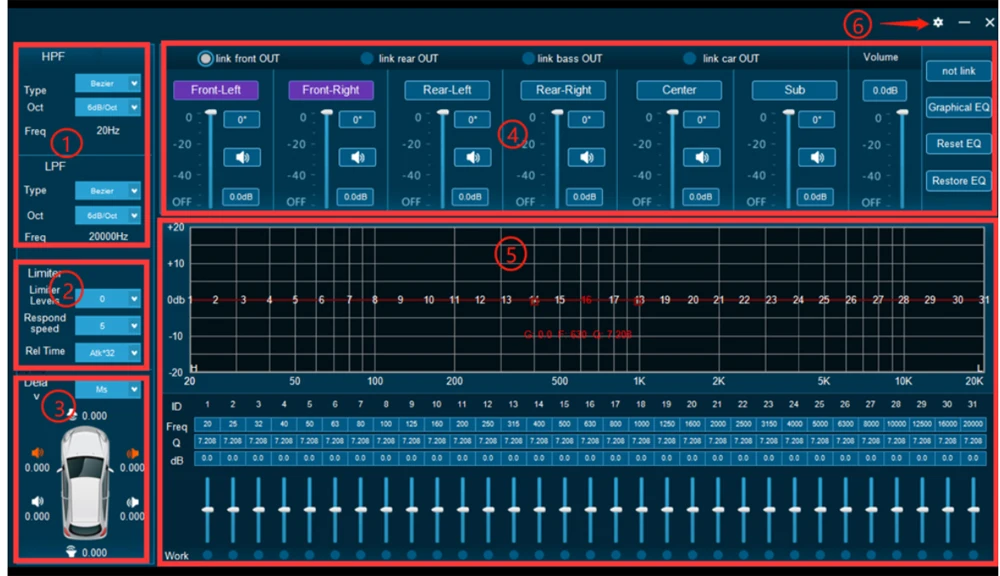Click EQ graph node 20 on 0dB line
This screenshot has width=1000, height=576.
(693, 300)
